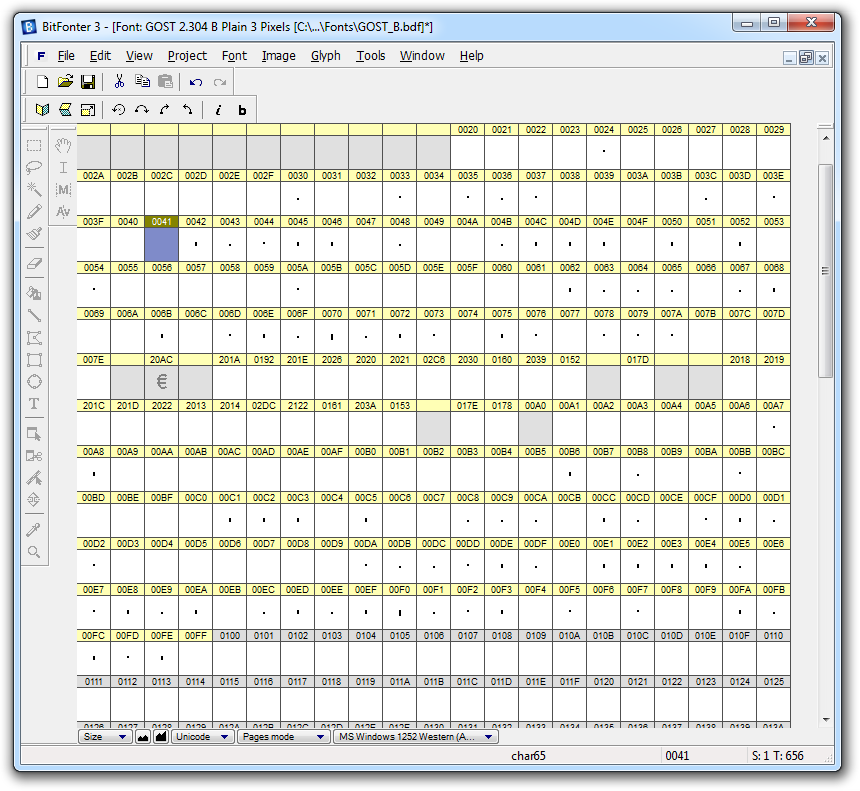This screenshot has height=791, width=860.
Task: Select the eyedropper tool
Action: pyautogui.click(x=34, y=529)
